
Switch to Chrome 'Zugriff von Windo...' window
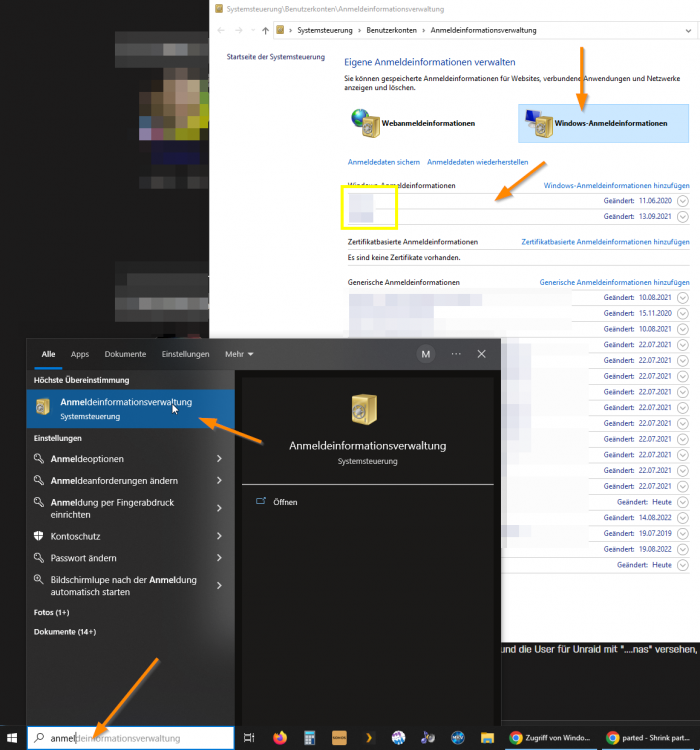[551, 738]
